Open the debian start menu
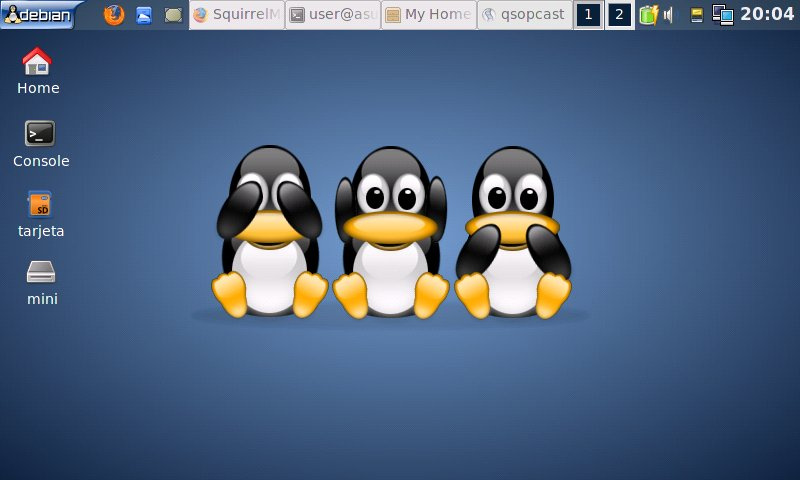The height and width of the screenshot is (480, 800). pos(40,14)
